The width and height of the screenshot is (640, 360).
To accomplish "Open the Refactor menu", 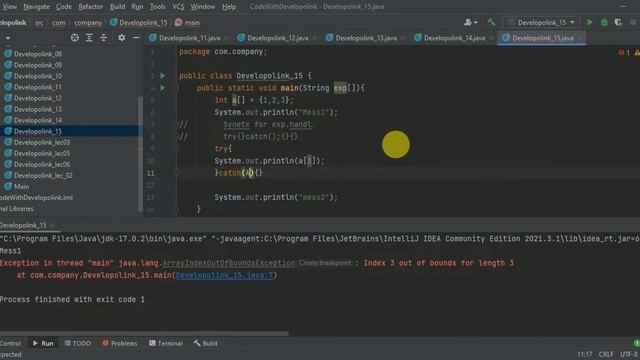I will tap(91, 7).
